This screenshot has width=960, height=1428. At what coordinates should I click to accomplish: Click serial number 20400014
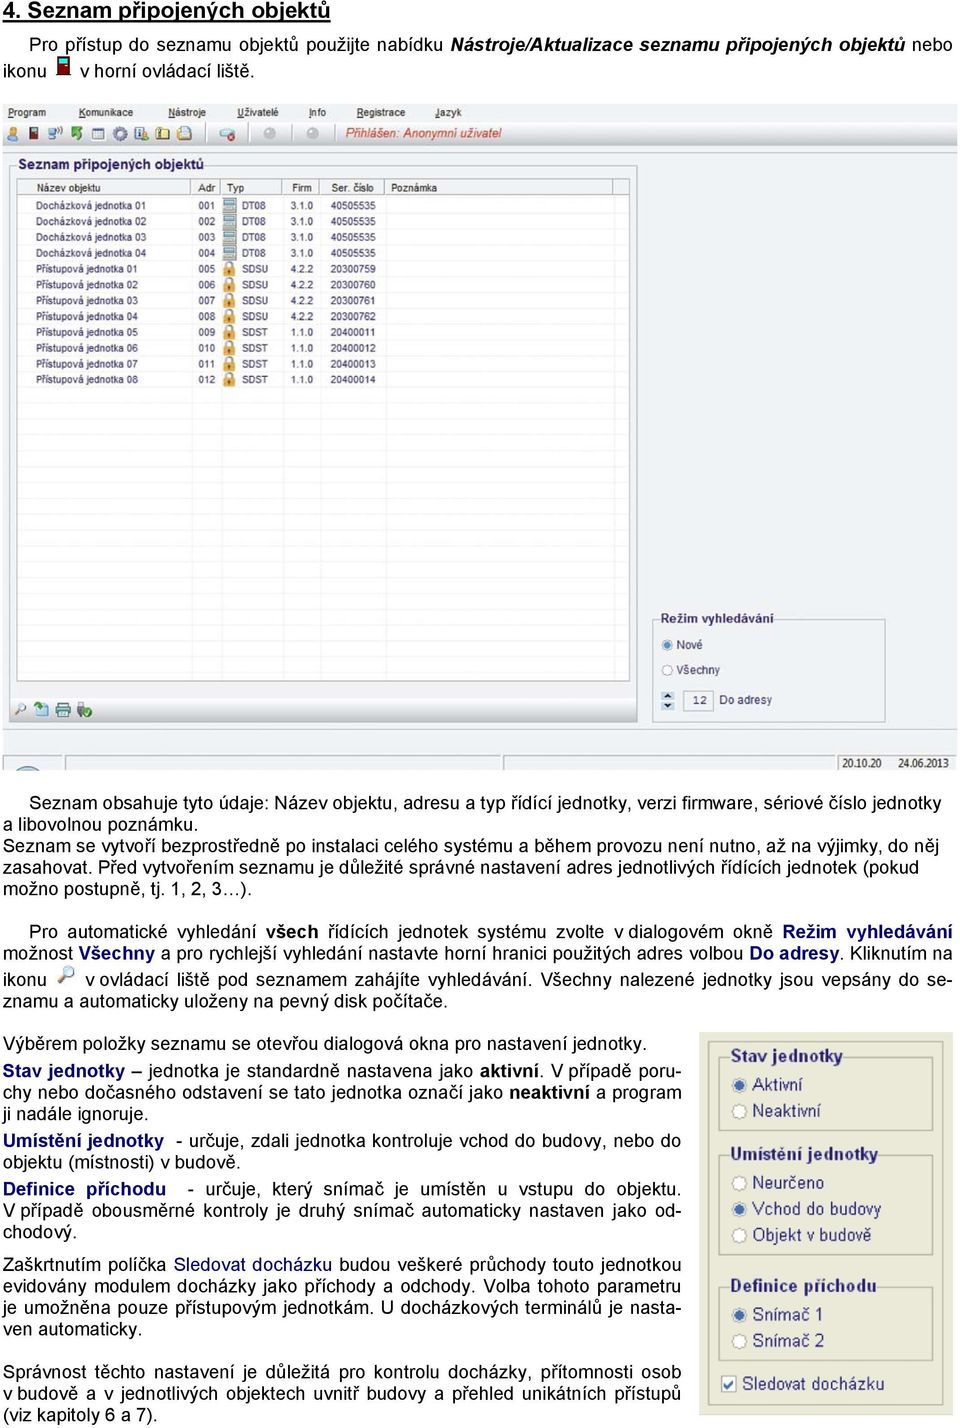pos(353,379)
